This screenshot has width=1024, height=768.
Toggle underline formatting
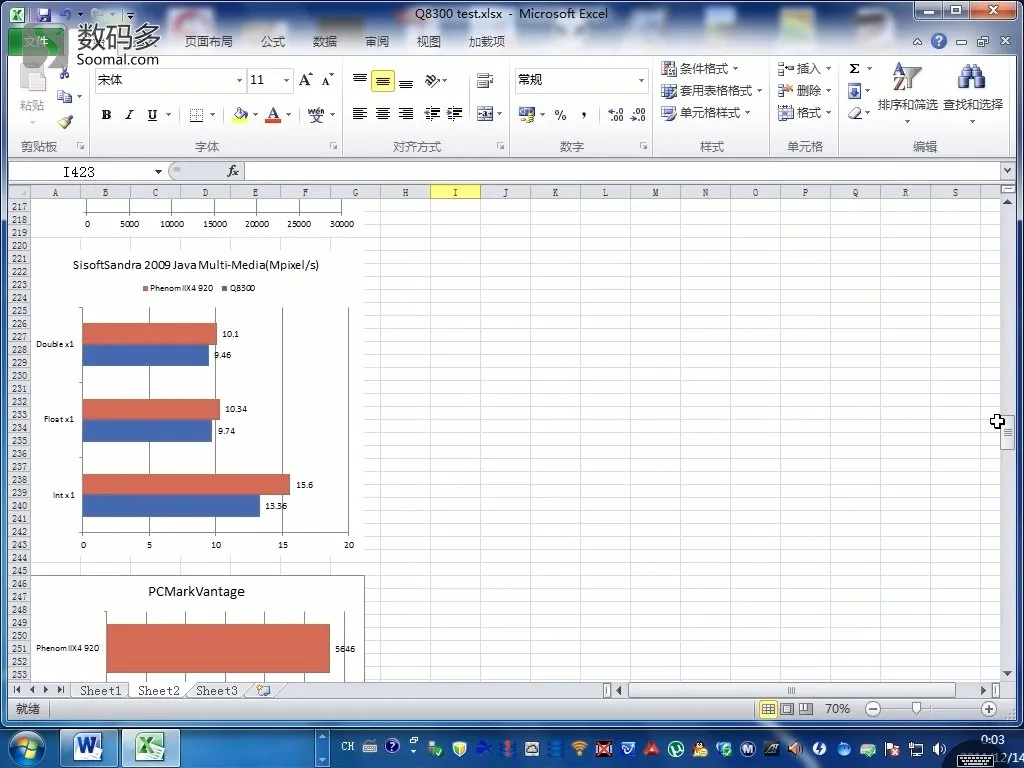click(152, 115)
